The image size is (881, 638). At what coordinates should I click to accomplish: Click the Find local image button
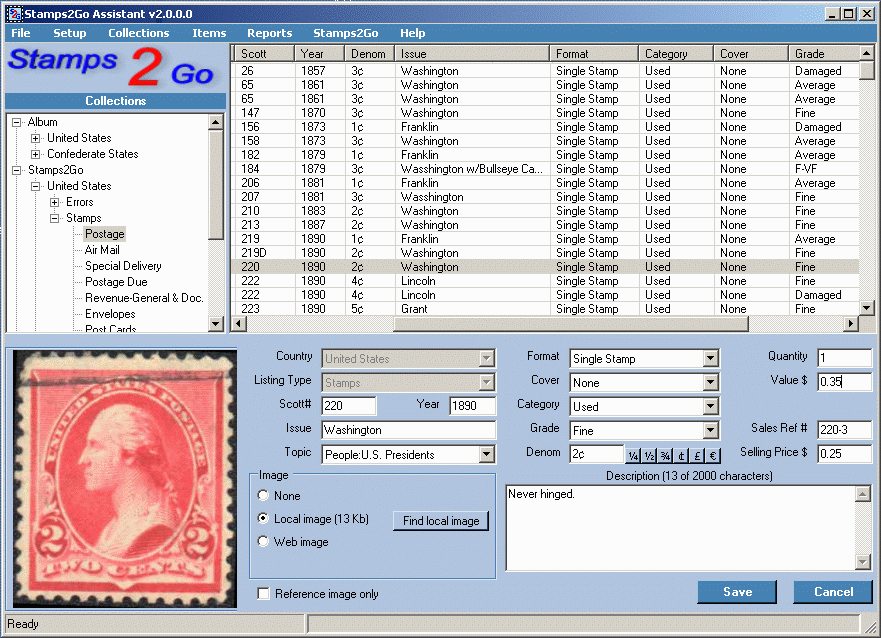click(441, 521)
